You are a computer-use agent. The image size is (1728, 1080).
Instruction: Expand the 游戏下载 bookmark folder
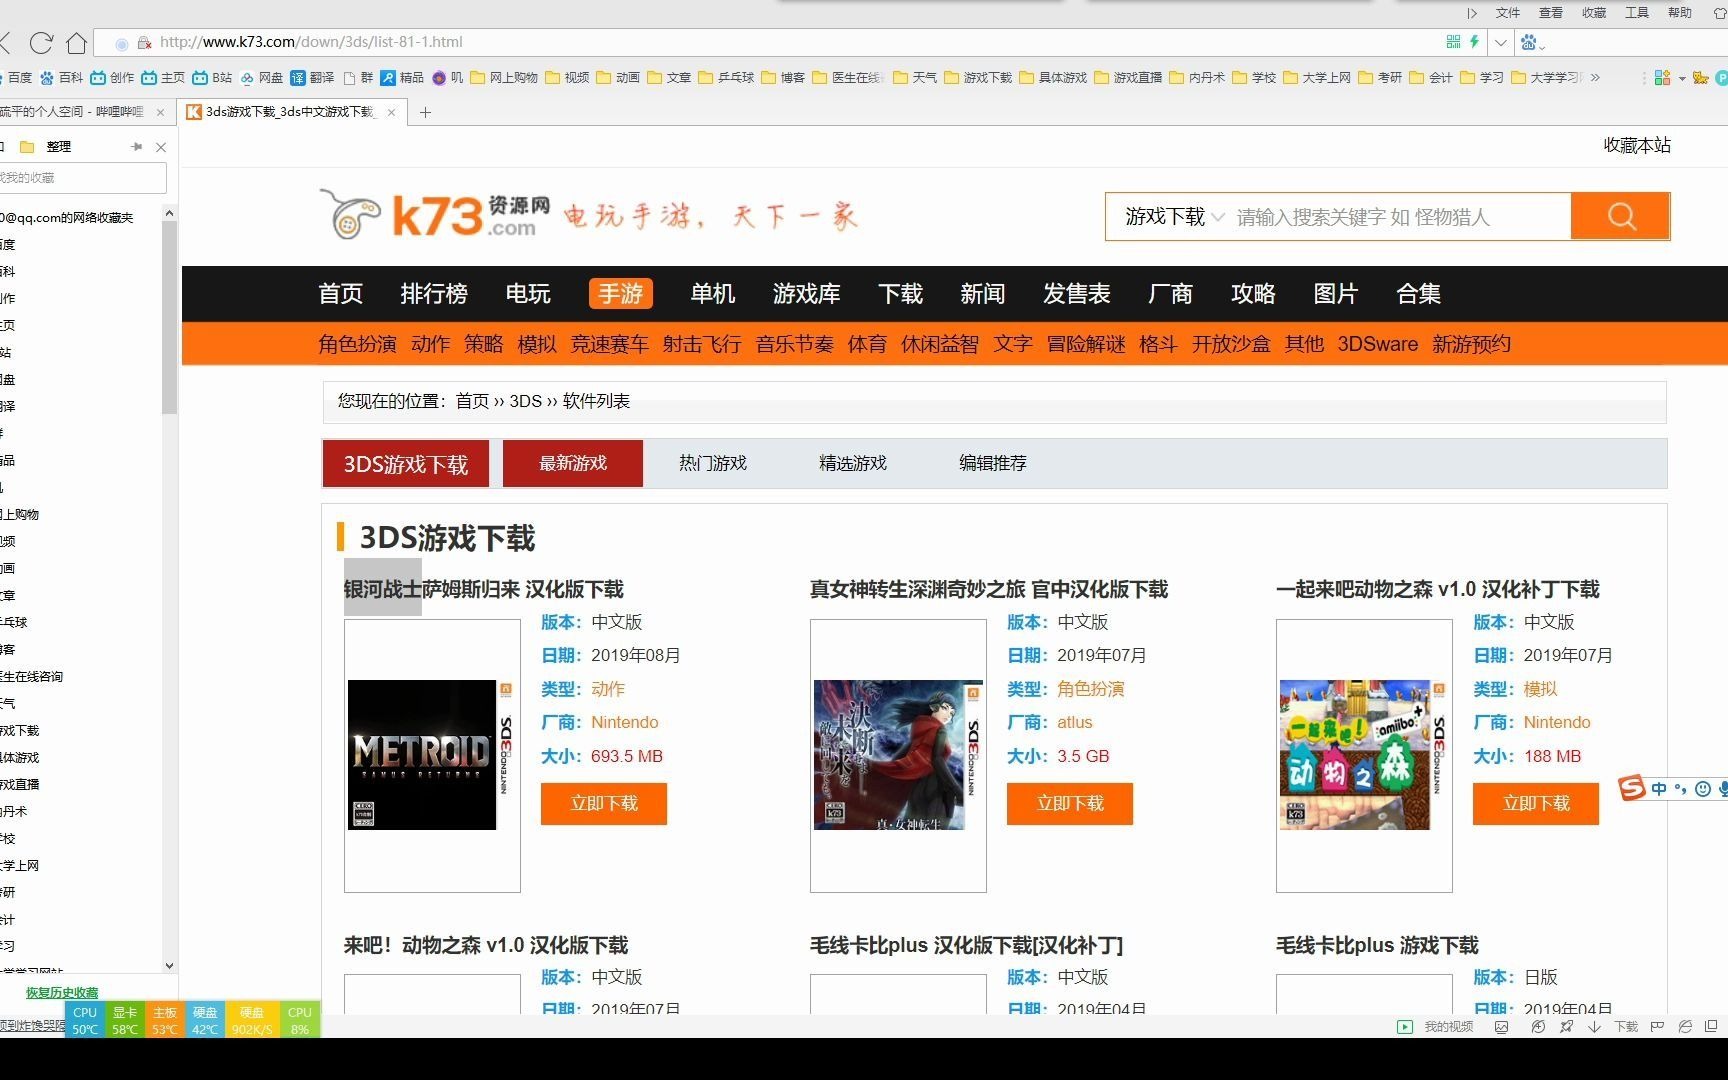(x=978, y=77)
